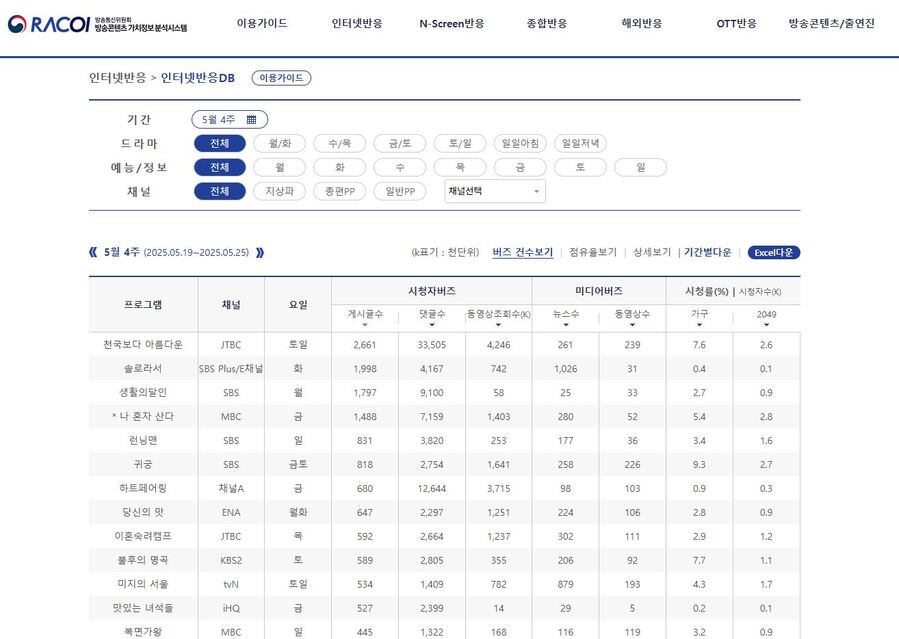Image resolution: width=899 pixels, height=639 pixels.
Task: Select the 종편PP channel filter
Action: tap(339, 191)
